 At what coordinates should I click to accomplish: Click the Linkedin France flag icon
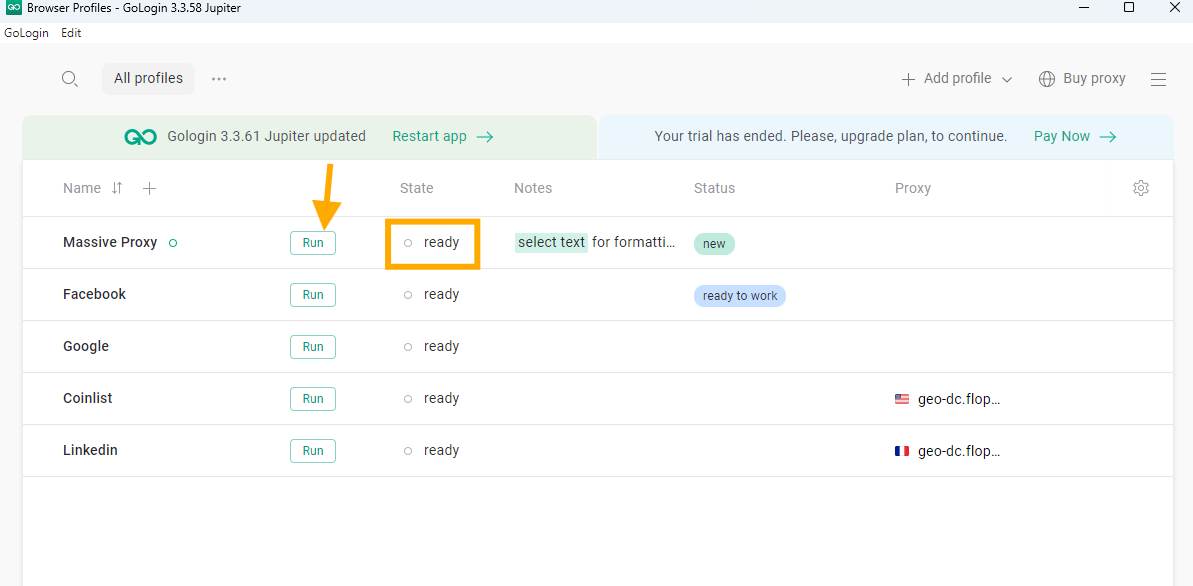pos(902,451)
